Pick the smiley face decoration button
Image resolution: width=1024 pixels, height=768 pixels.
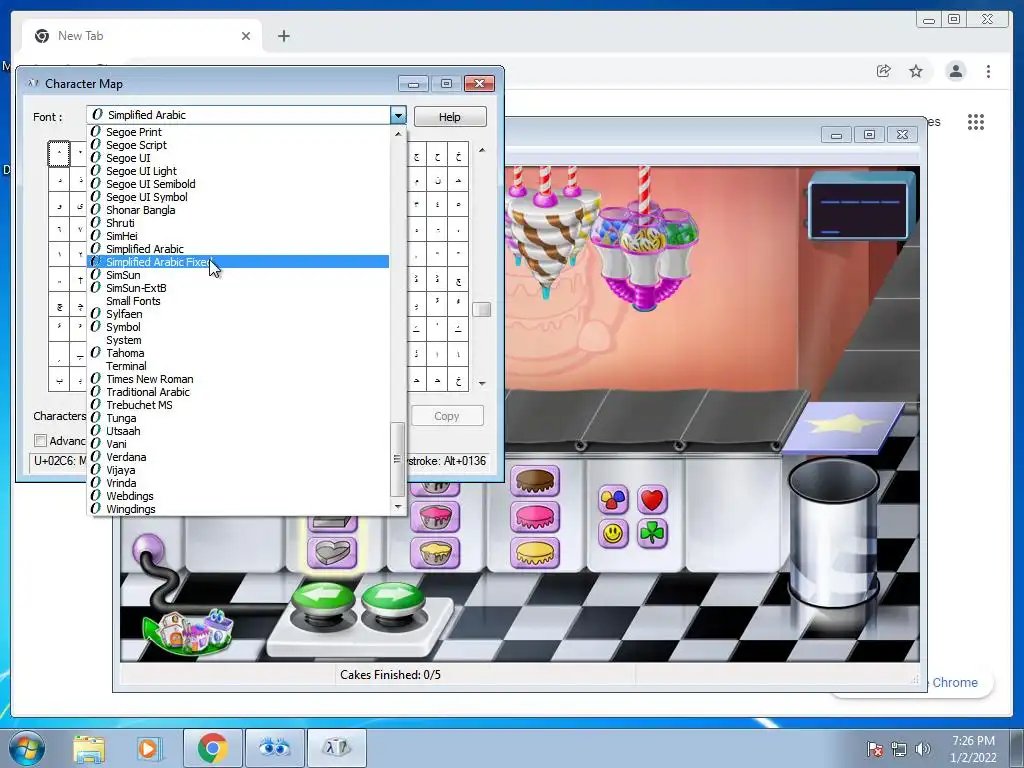(x=613, y=534)
